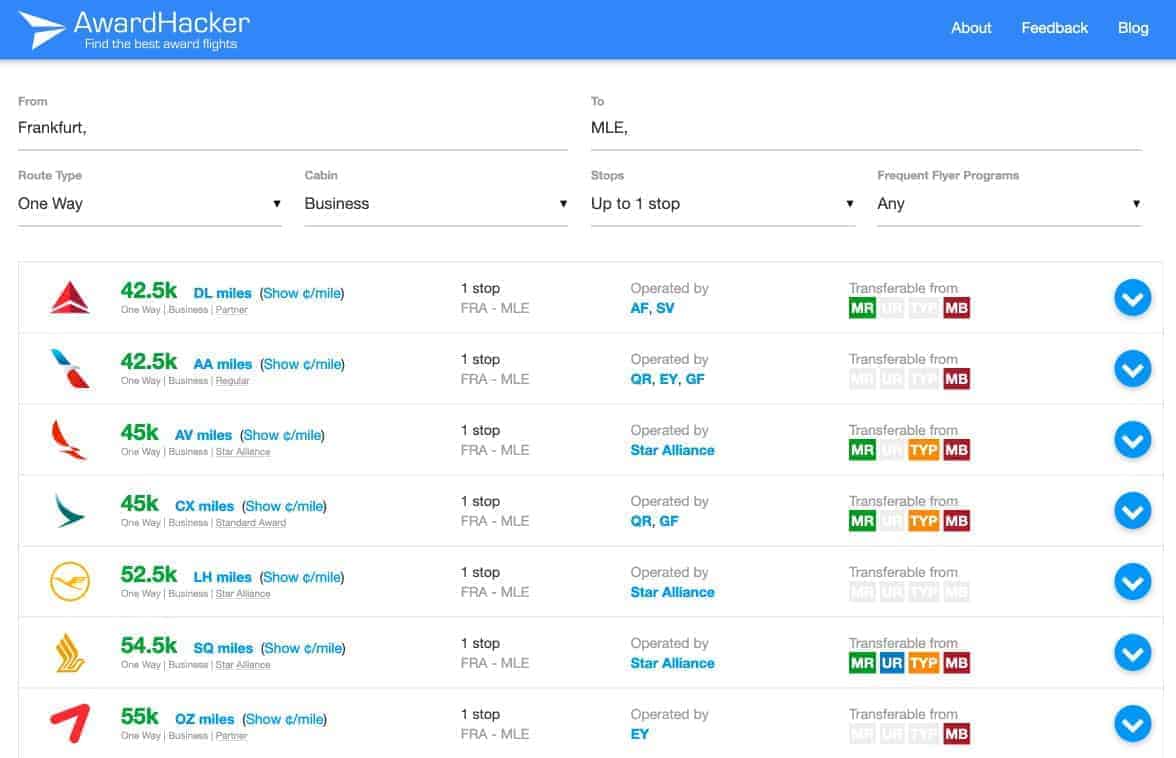The width and height of the screenshot is (1176, 758).
Task: Open the Stops dropdown
Action: point(722,204)
